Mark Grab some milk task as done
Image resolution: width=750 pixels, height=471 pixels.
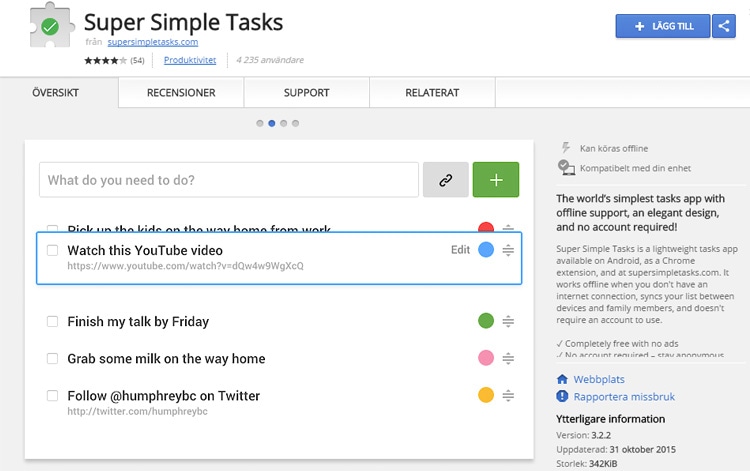52,358
